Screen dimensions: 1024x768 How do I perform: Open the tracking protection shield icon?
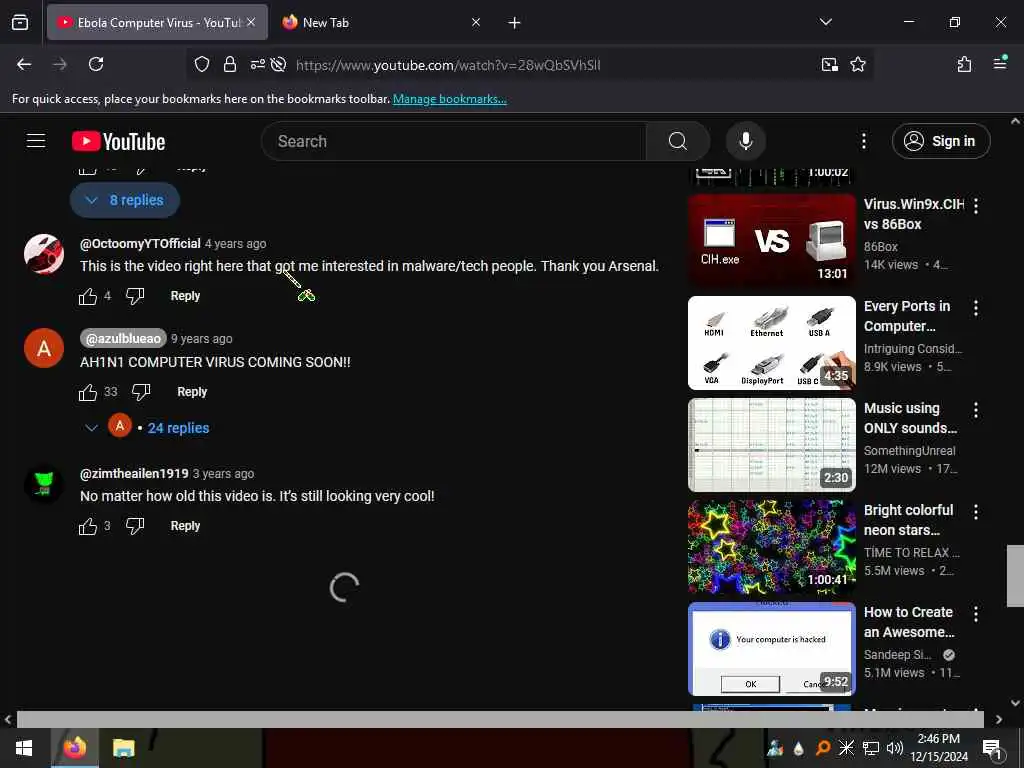(202, 64)
